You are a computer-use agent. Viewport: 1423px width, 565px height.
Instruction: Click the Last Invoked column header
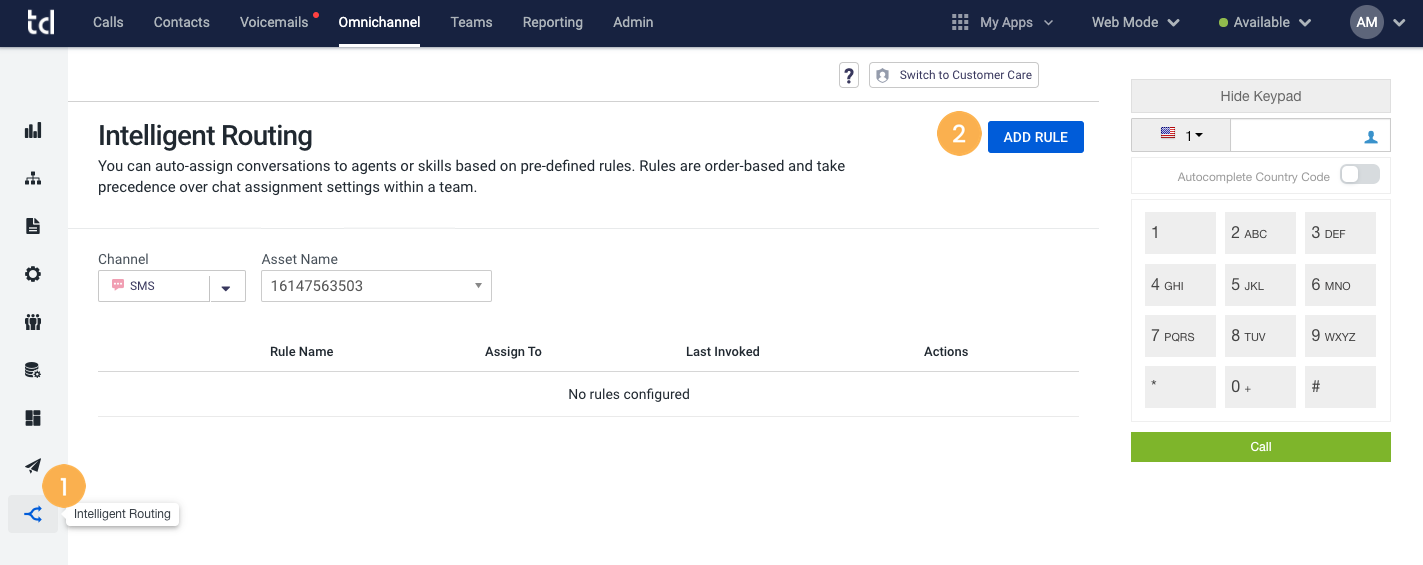coord(723,352)
